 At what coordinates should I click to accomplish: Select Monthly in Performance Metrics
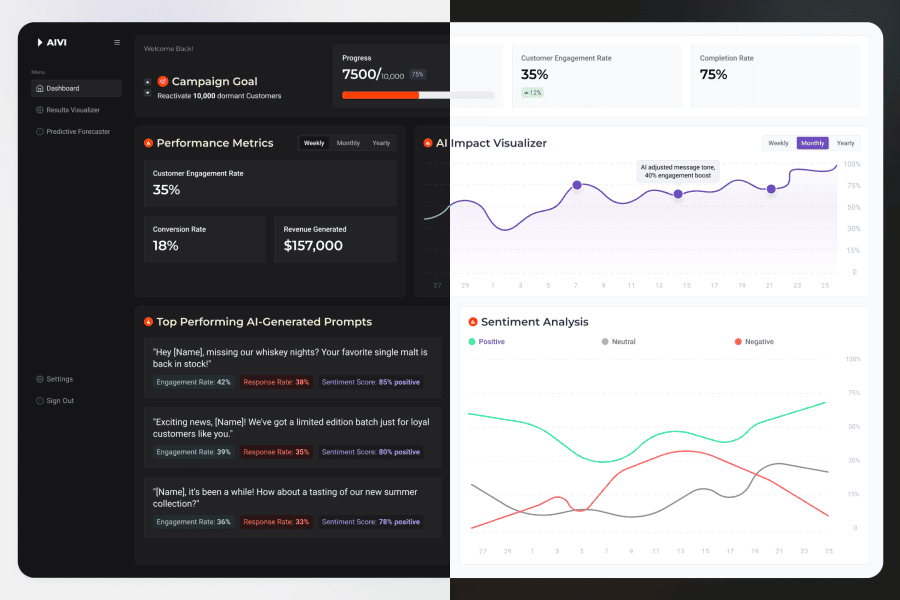pos(348,143)
